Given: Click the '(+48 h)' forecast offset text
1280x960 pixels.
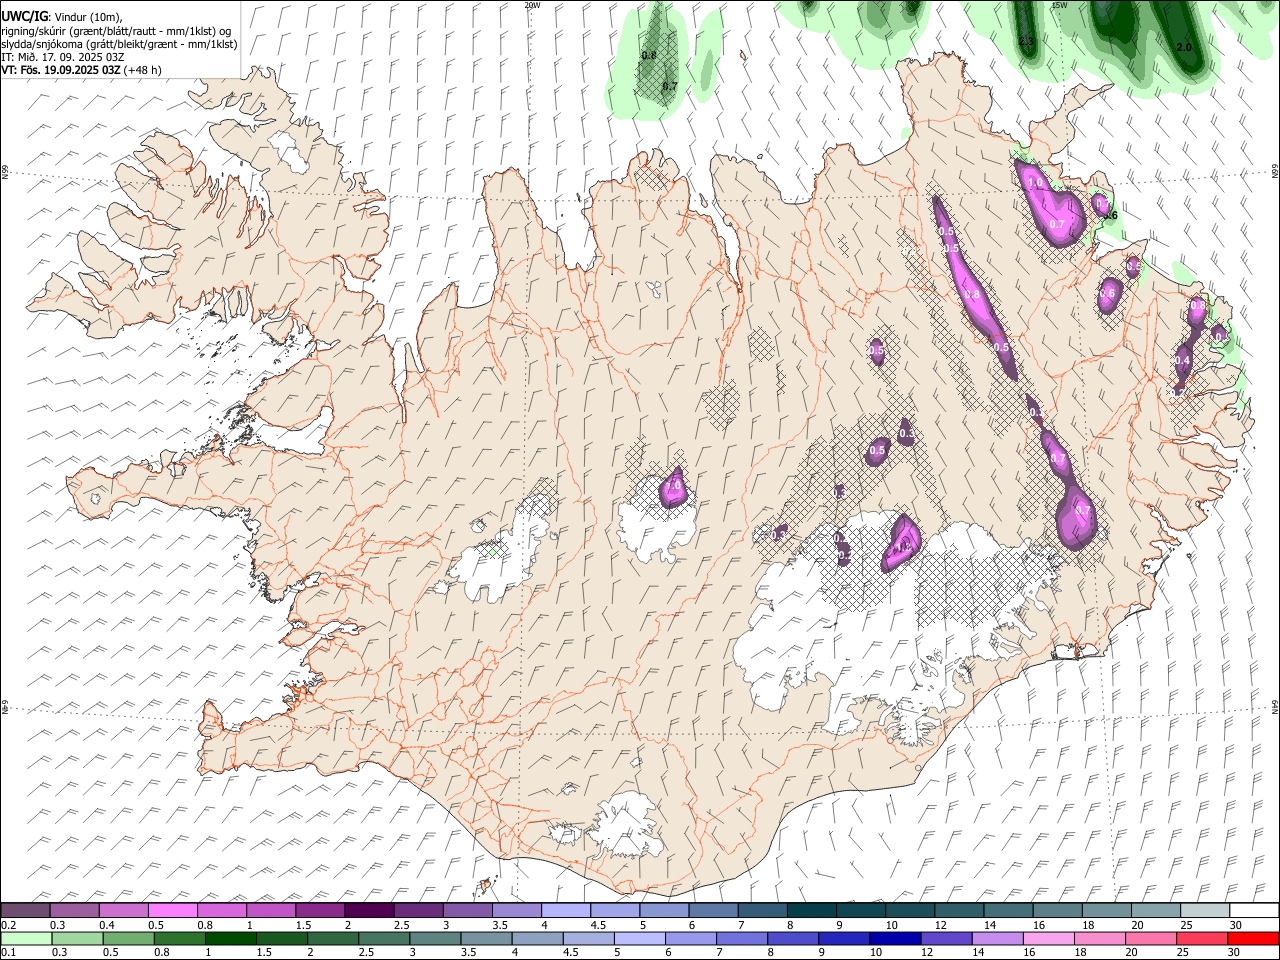Looking at the screenshot, I should [x=143, y=70].
